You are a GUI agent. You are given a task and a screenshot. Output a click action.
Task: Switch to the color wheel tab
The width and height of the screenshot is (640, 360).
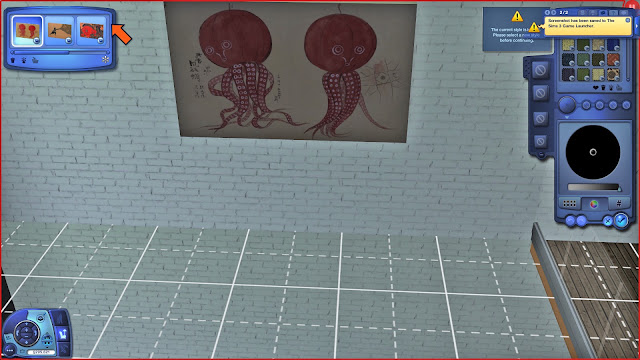pos(594,204)
